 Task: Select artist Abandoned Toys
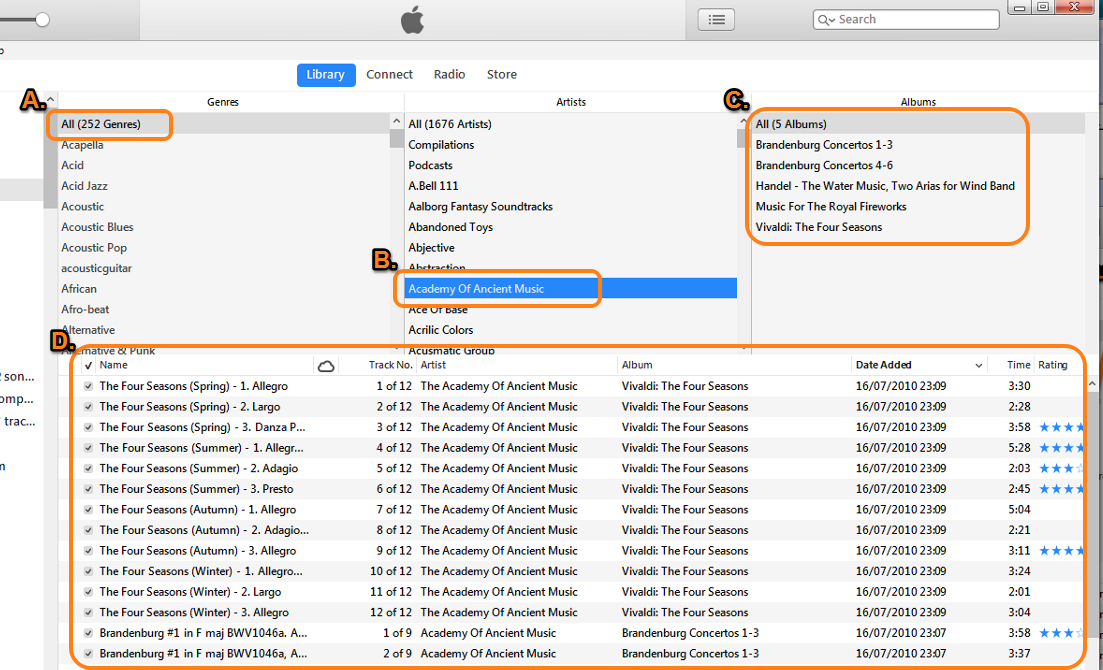tap(570, 227)
